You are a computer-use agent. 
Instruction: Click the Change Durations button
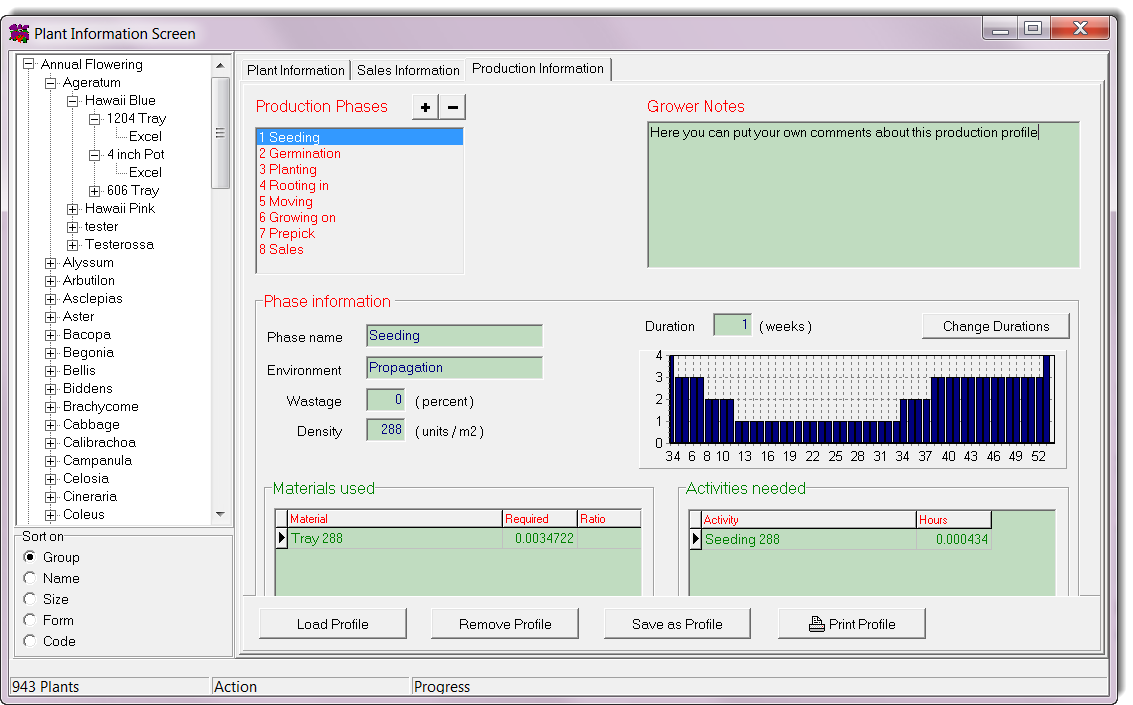(x=995, y=326)
